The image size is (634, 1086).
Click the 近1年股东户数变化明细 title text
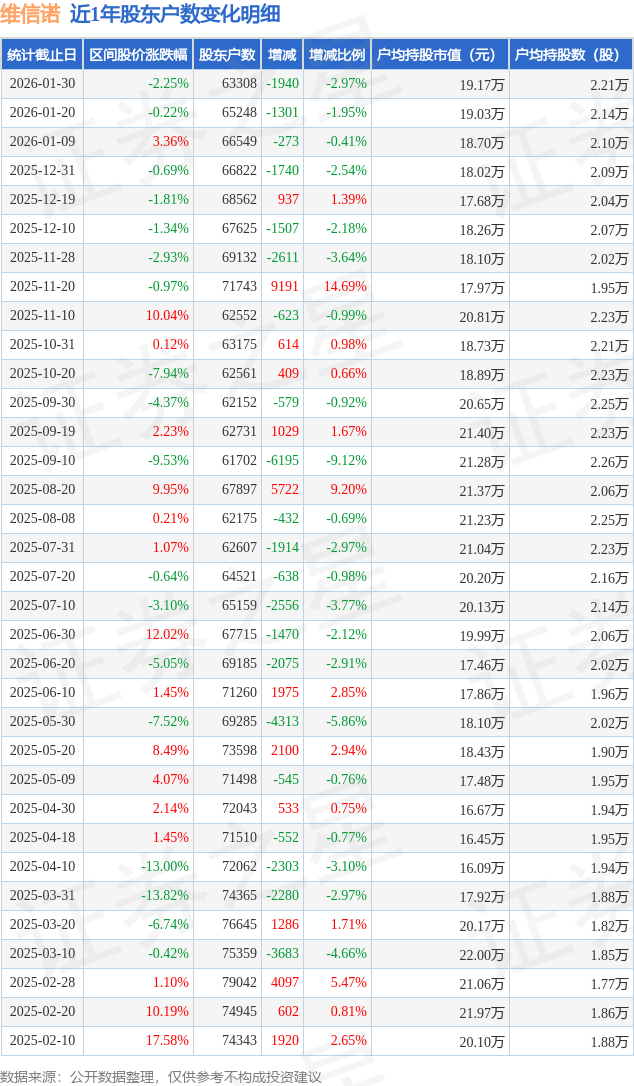(174, 14)
